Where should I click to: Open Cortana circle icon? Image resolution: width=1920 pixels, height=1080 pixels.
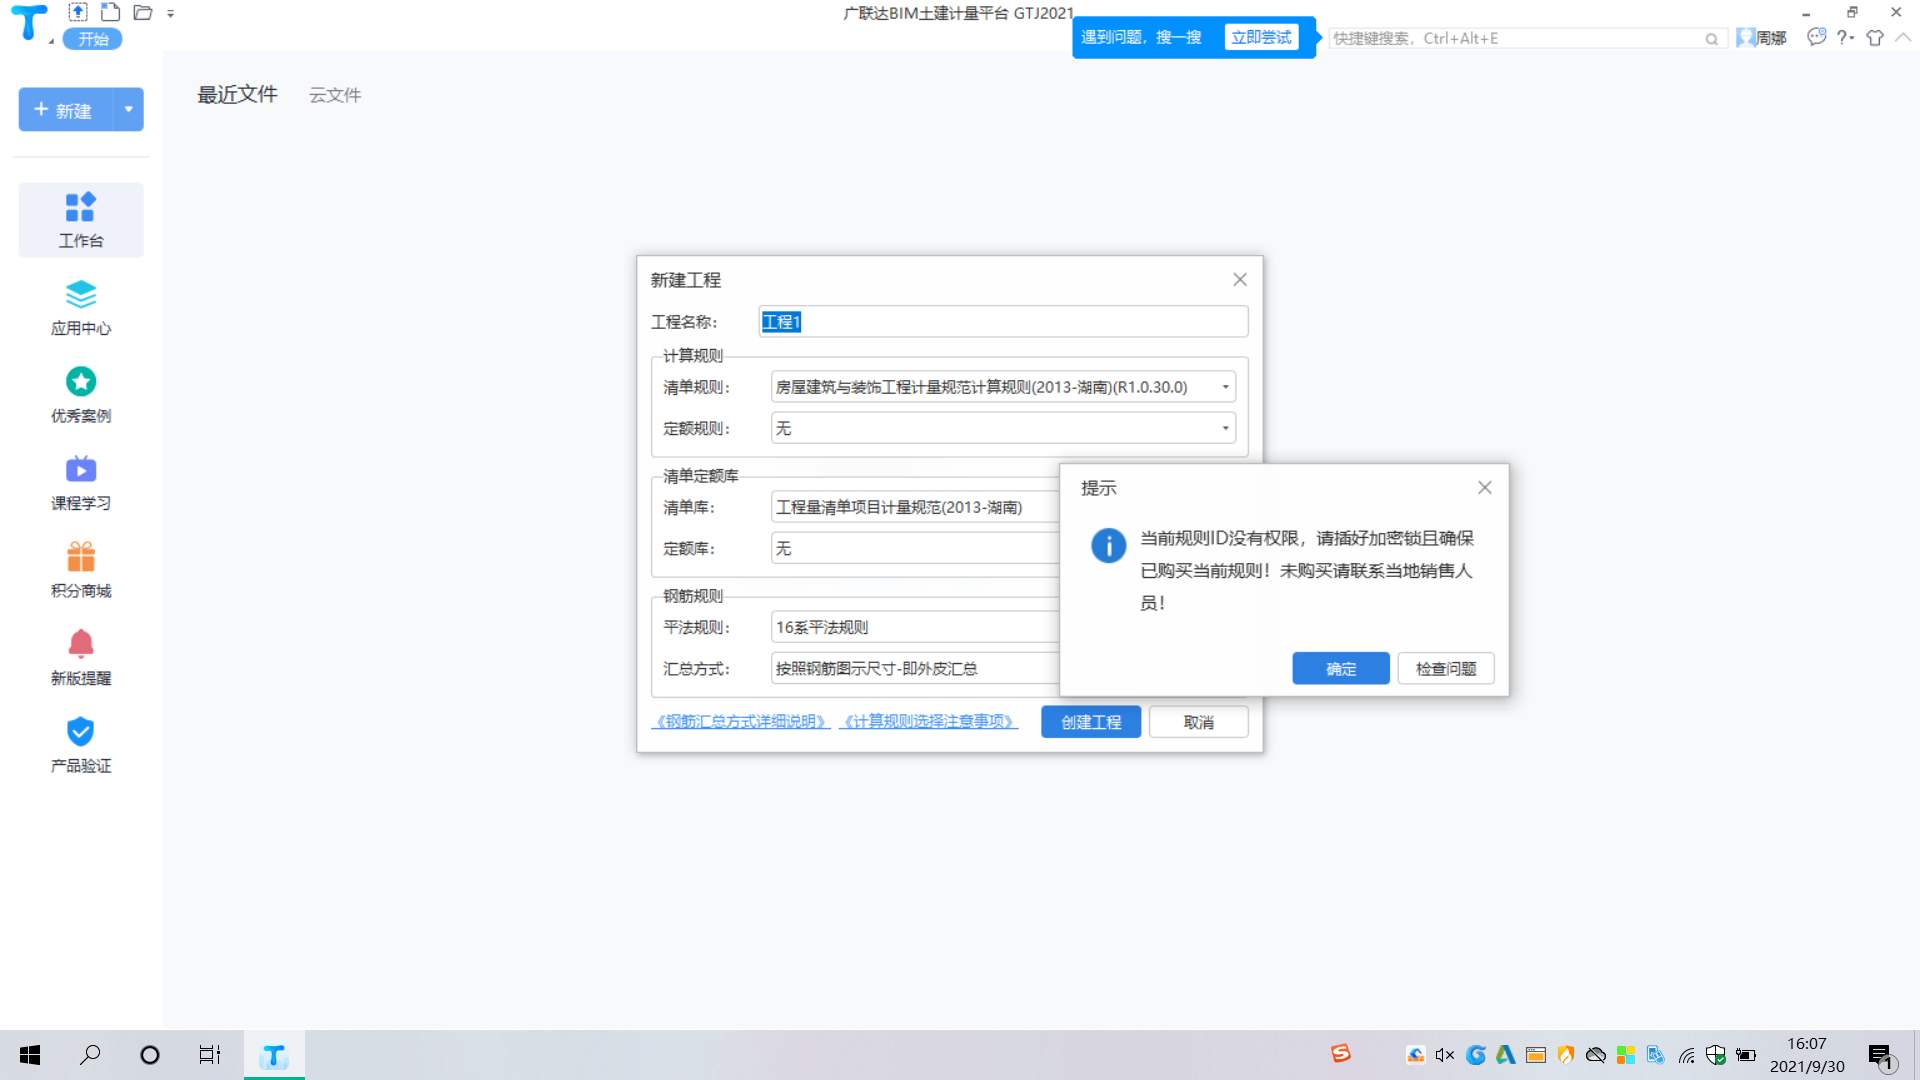[x=150, y=1055]
